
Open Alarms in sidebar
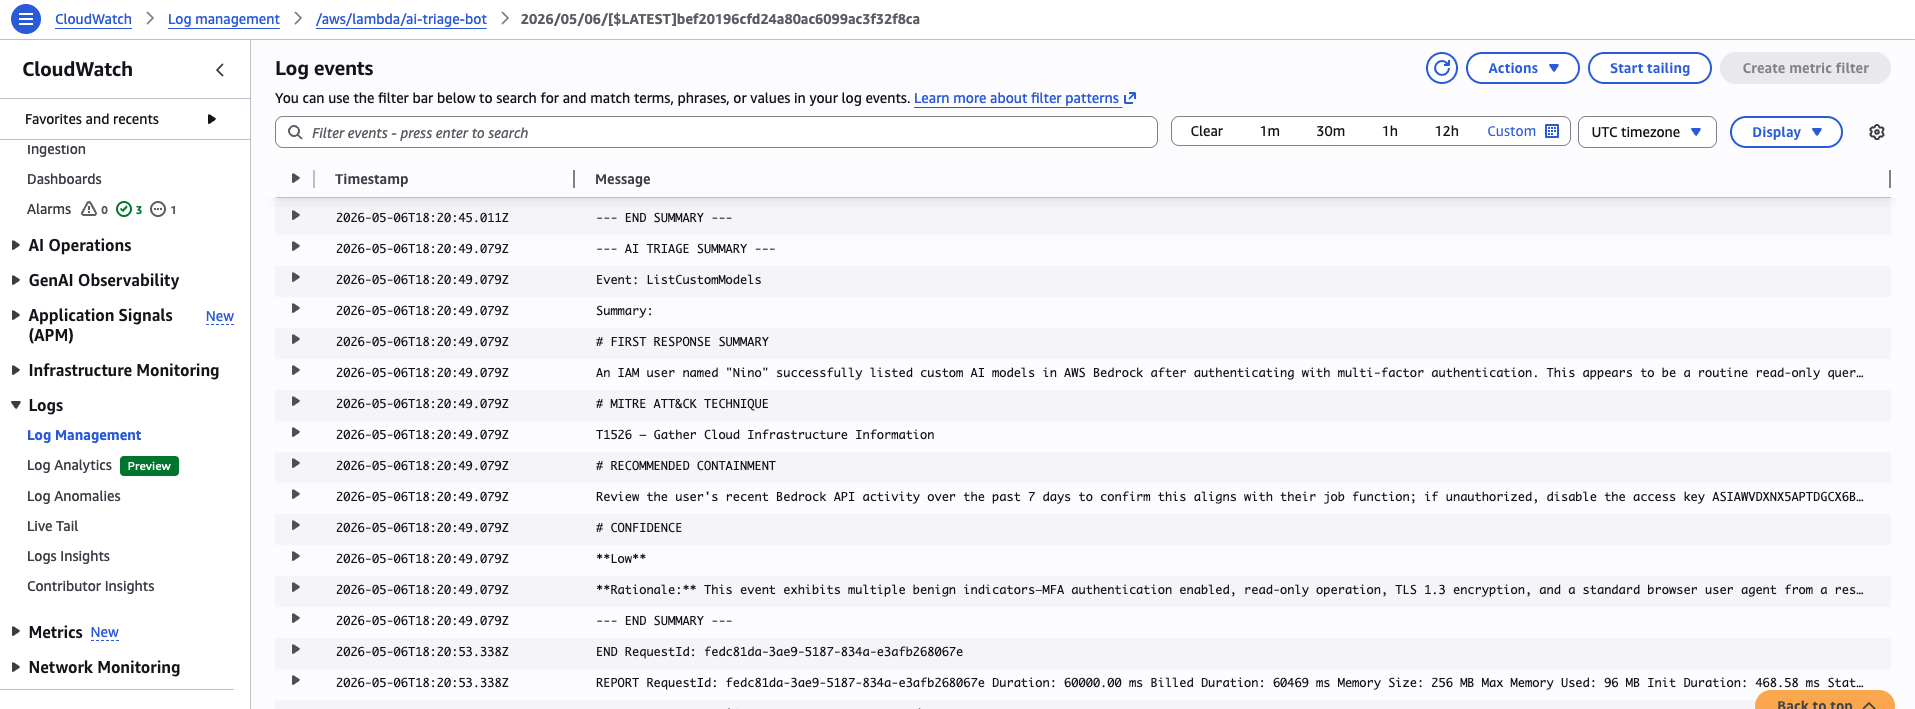(49, 209)
